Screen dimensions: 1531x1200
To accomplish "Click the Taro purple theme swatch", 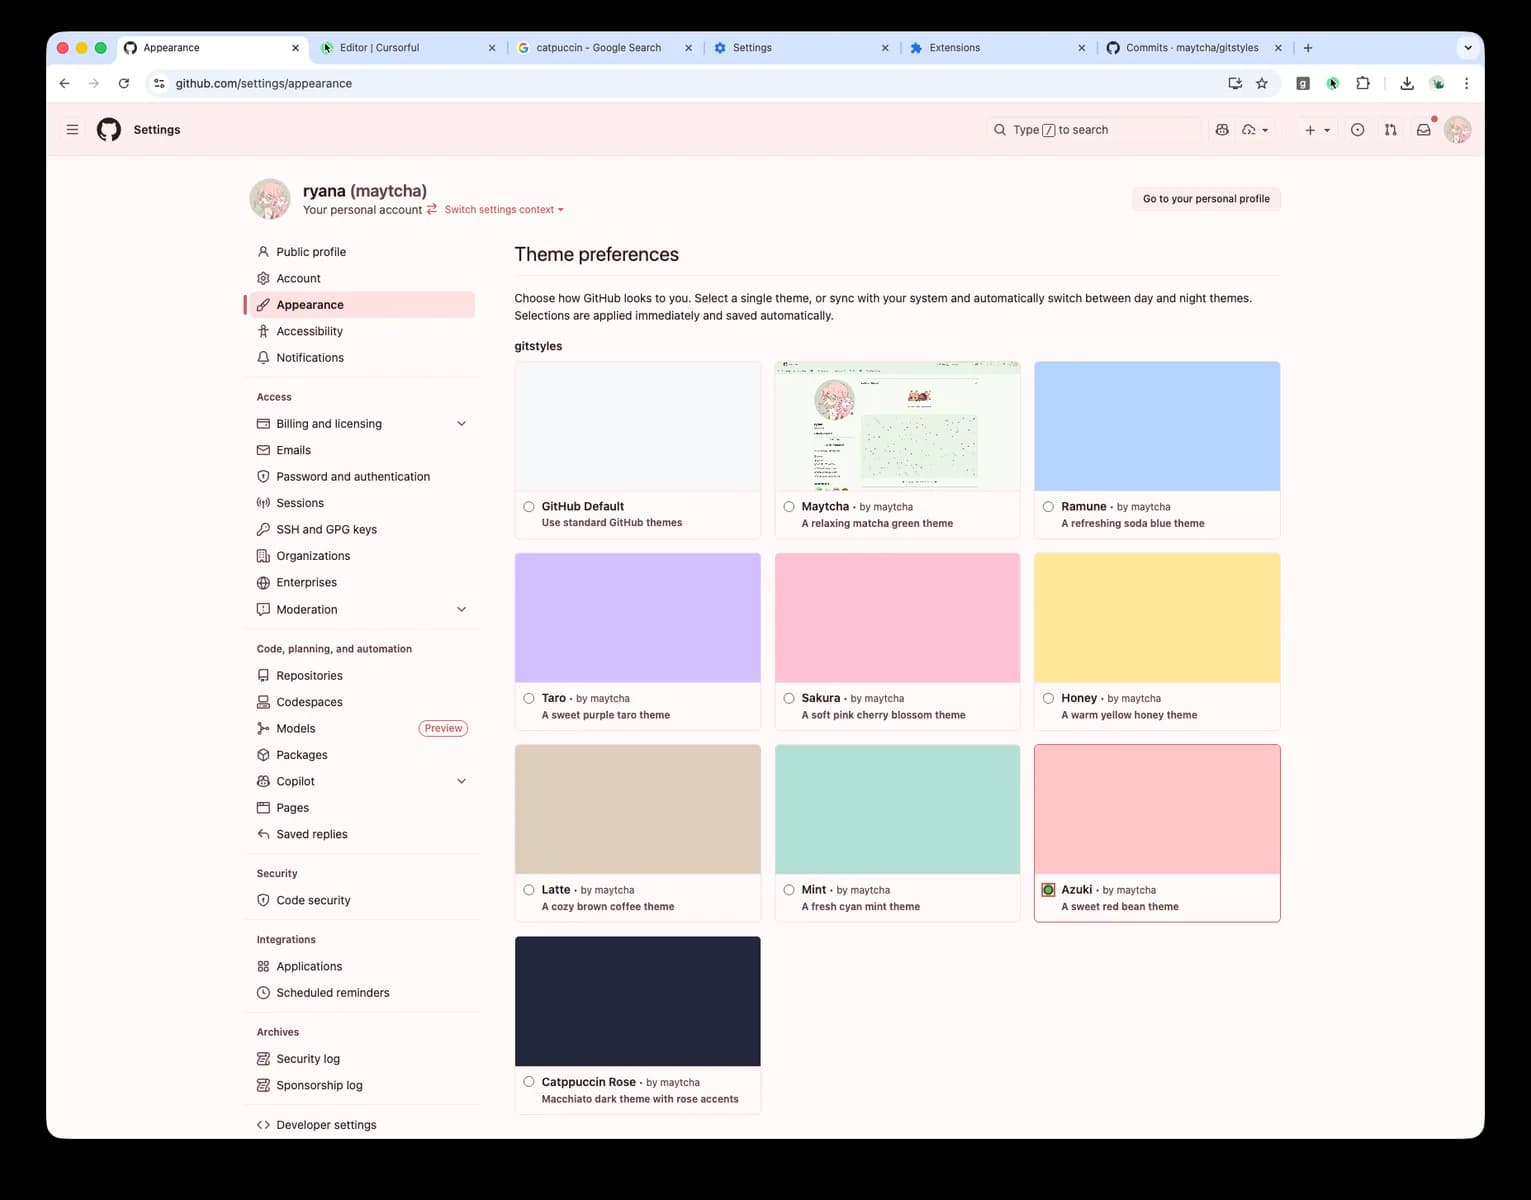I will click(x=638, y=618).
